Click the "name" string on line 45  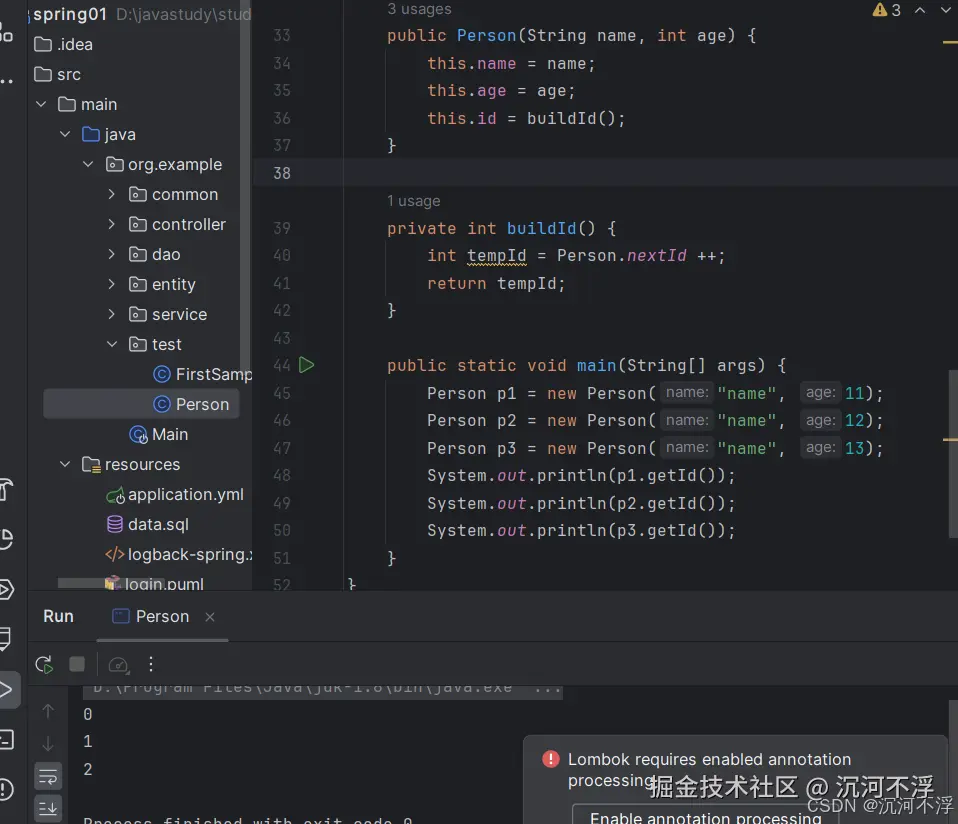click(747, 393)
